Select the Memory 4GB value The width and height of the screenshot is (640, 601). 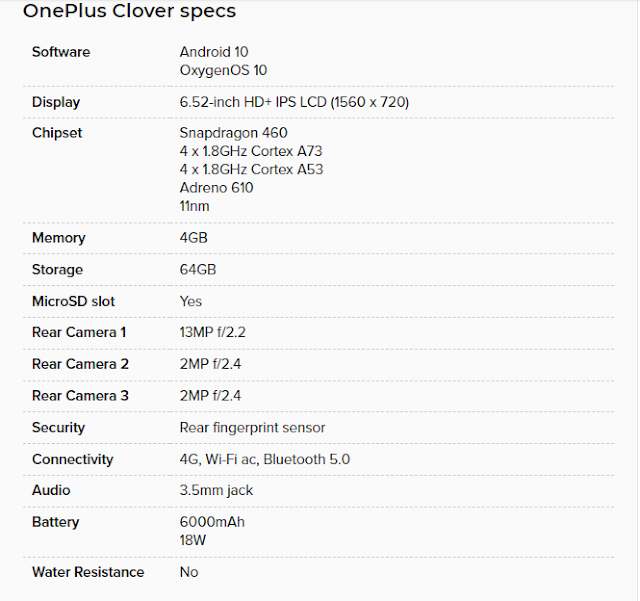click(x=193, y=238)
